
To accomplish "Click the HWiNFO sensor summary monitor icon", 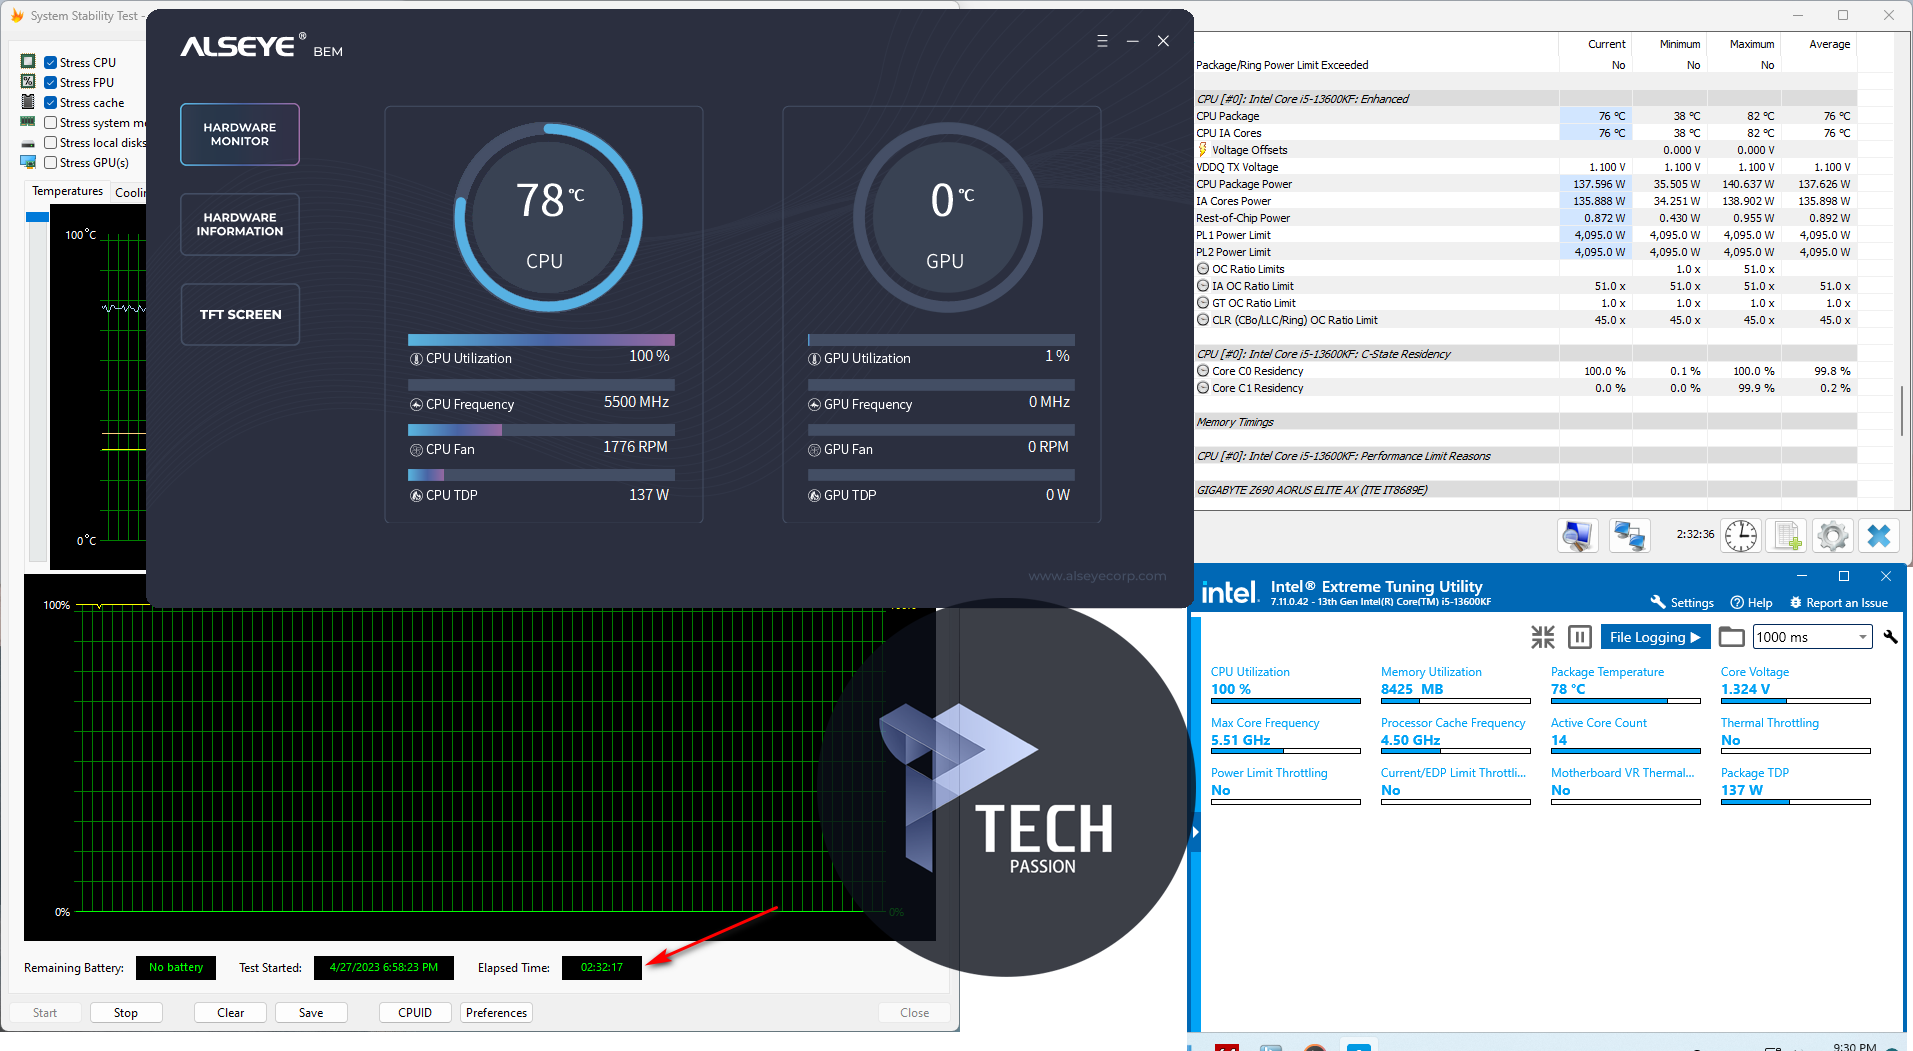I will coord(1577,536).
